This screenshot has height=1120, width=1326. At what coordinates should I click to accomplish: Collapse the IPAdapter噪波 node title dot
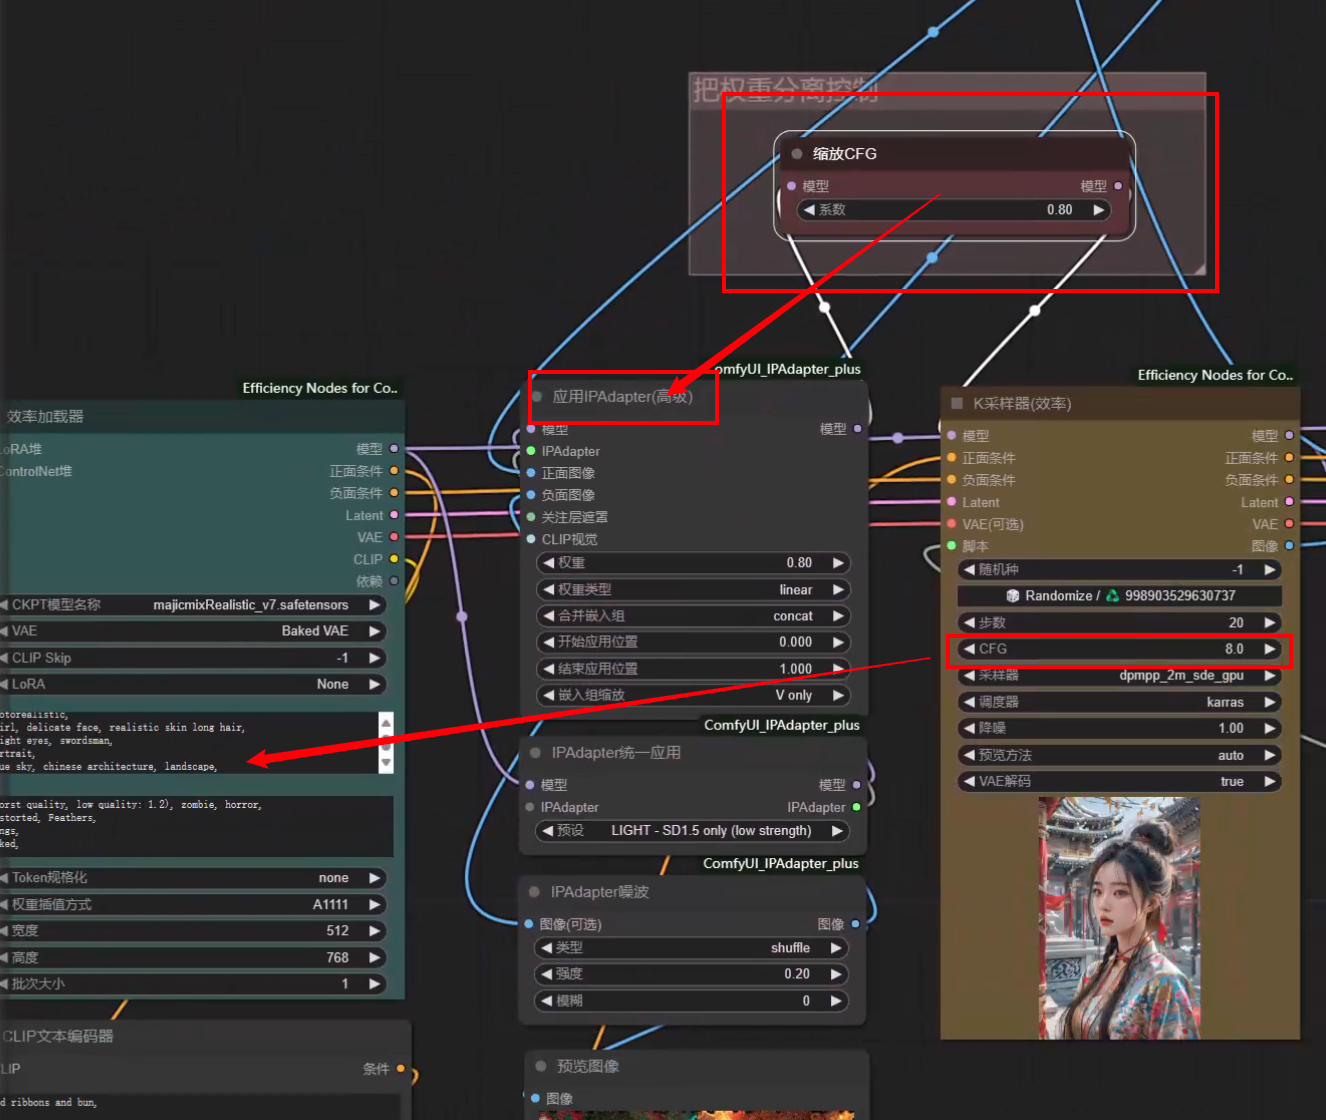[x=535, y=892]
